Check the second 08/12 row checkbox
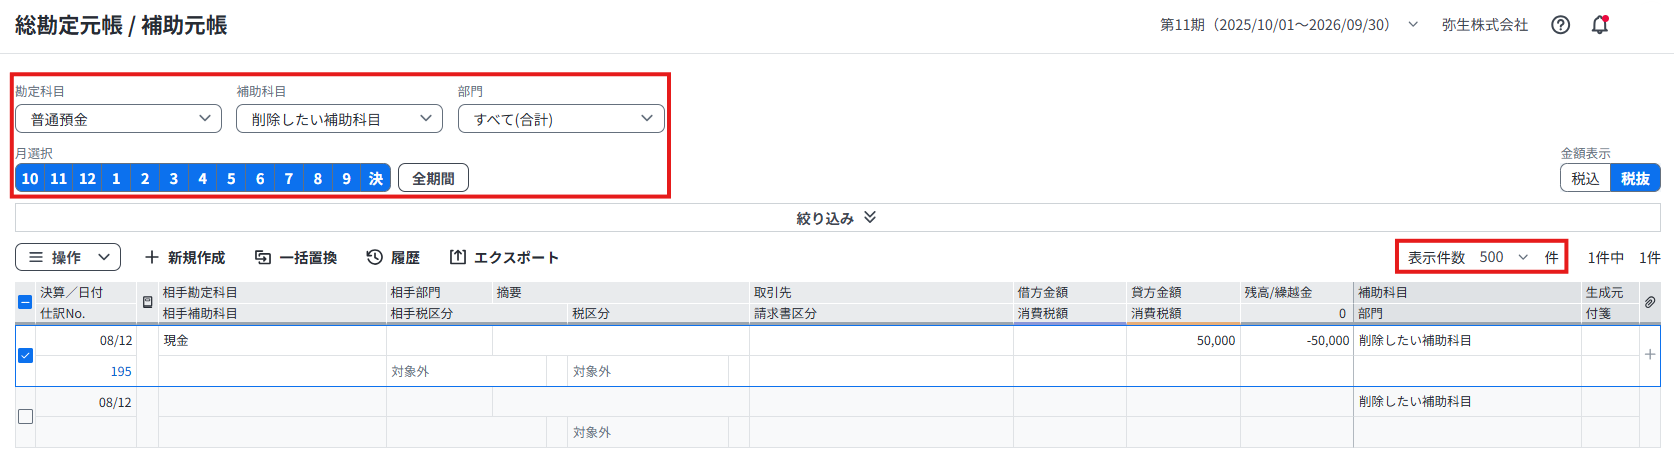The image size is (1674, 454). 26,416
